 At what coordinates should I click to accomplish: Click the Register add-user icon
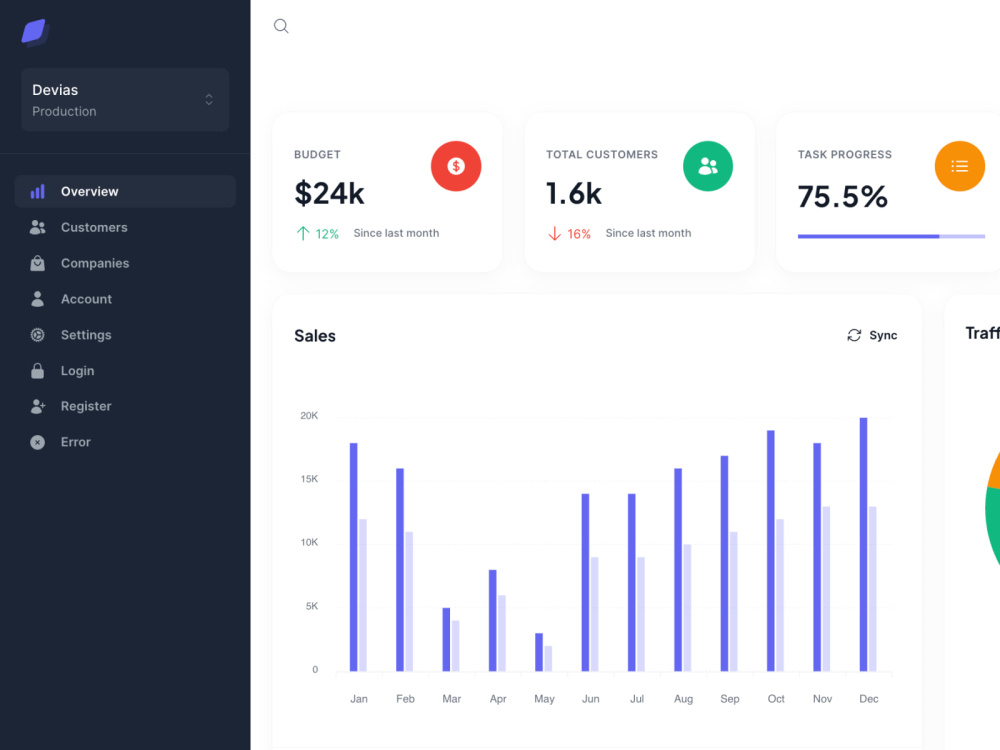tap(38, 406)
